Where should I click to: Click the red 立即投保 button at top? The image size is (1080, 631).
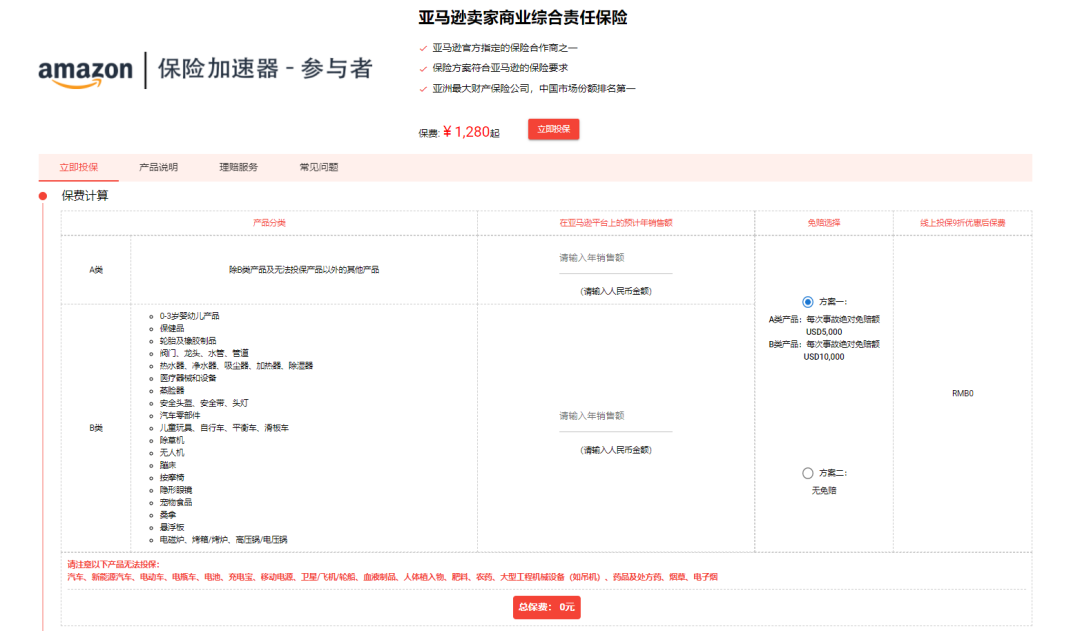coord(554,129)
